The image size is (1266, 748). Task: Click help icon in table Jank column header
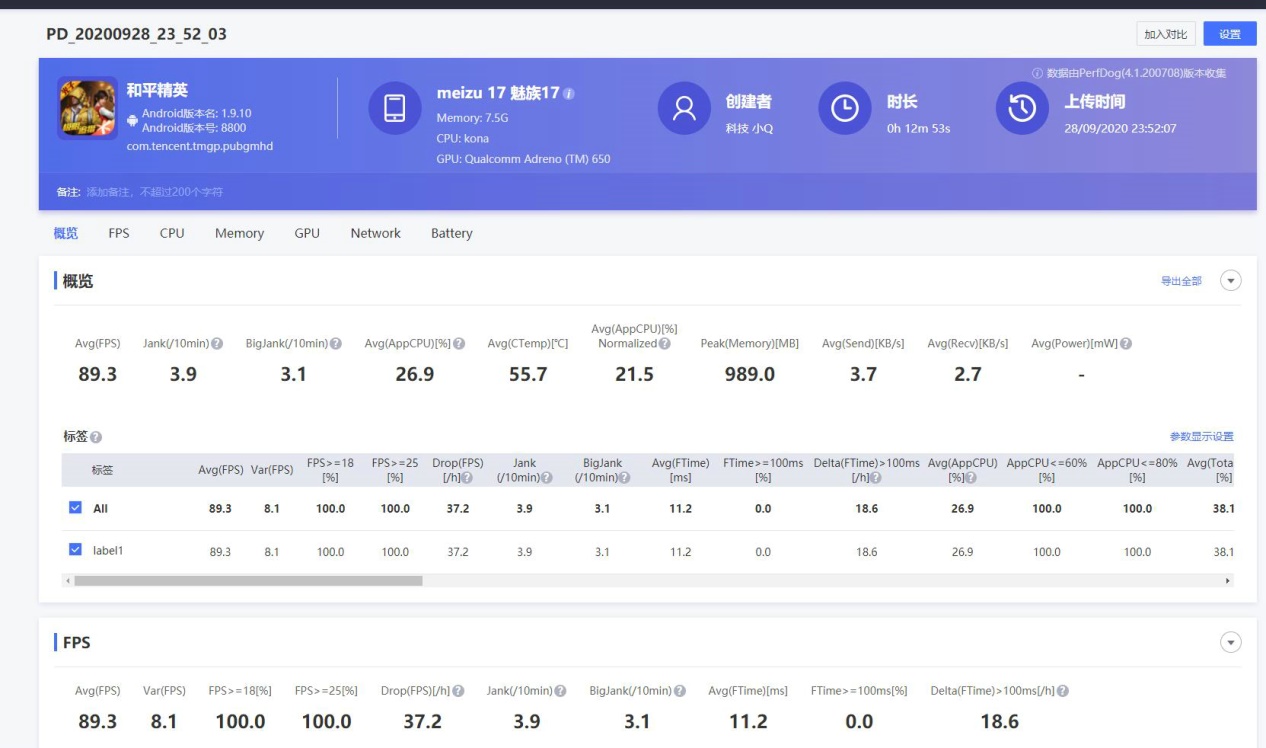548,478
